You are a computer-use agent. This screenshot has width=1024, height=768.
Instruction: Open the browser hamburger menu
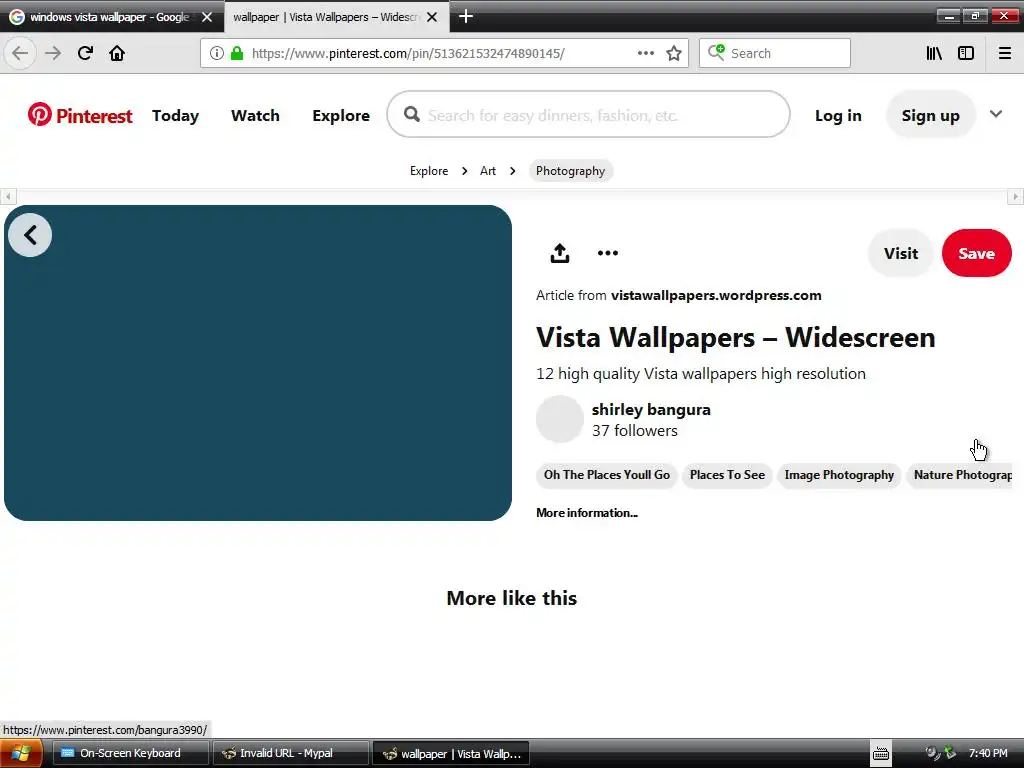point(1005,53)
